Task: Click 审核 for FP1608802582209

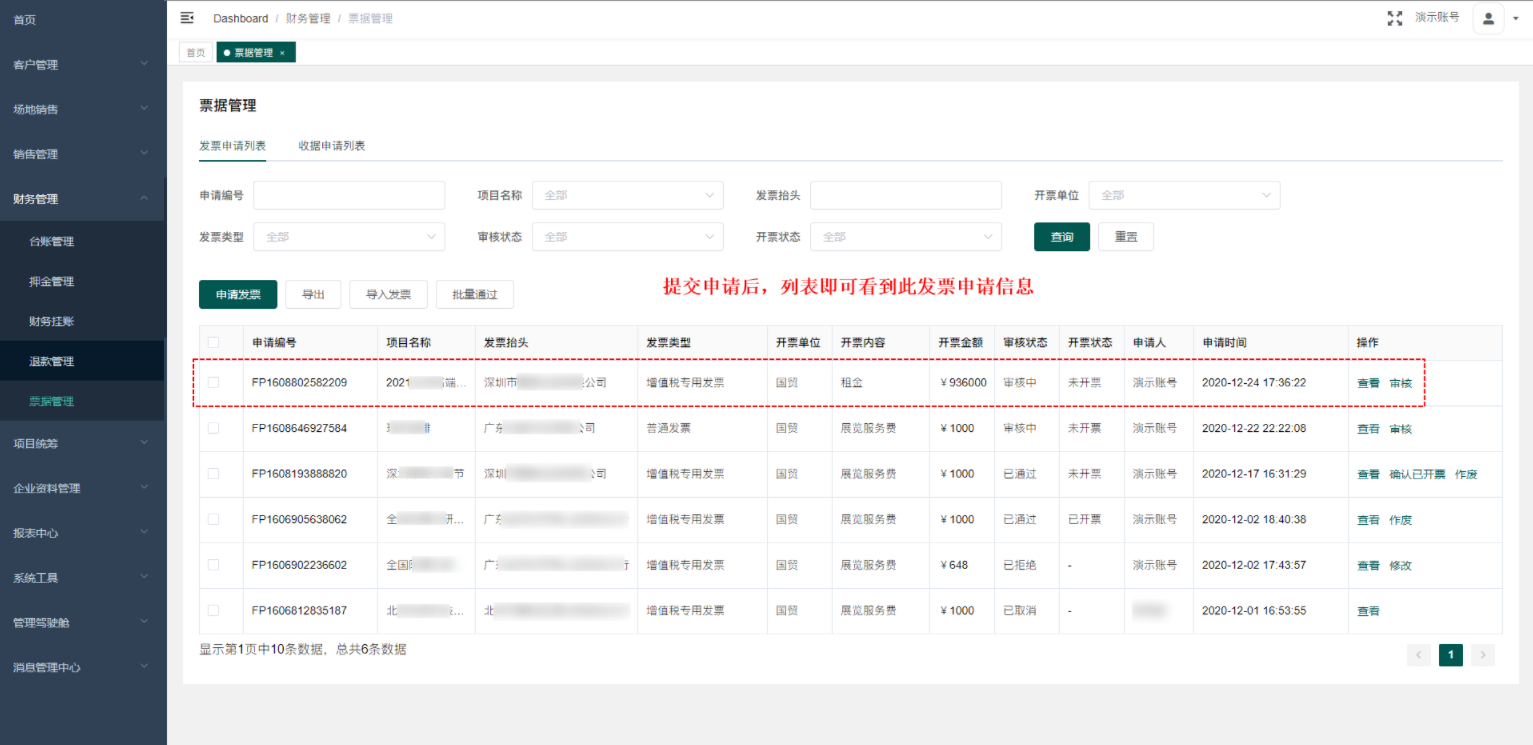Action: tap(1400, 383)
